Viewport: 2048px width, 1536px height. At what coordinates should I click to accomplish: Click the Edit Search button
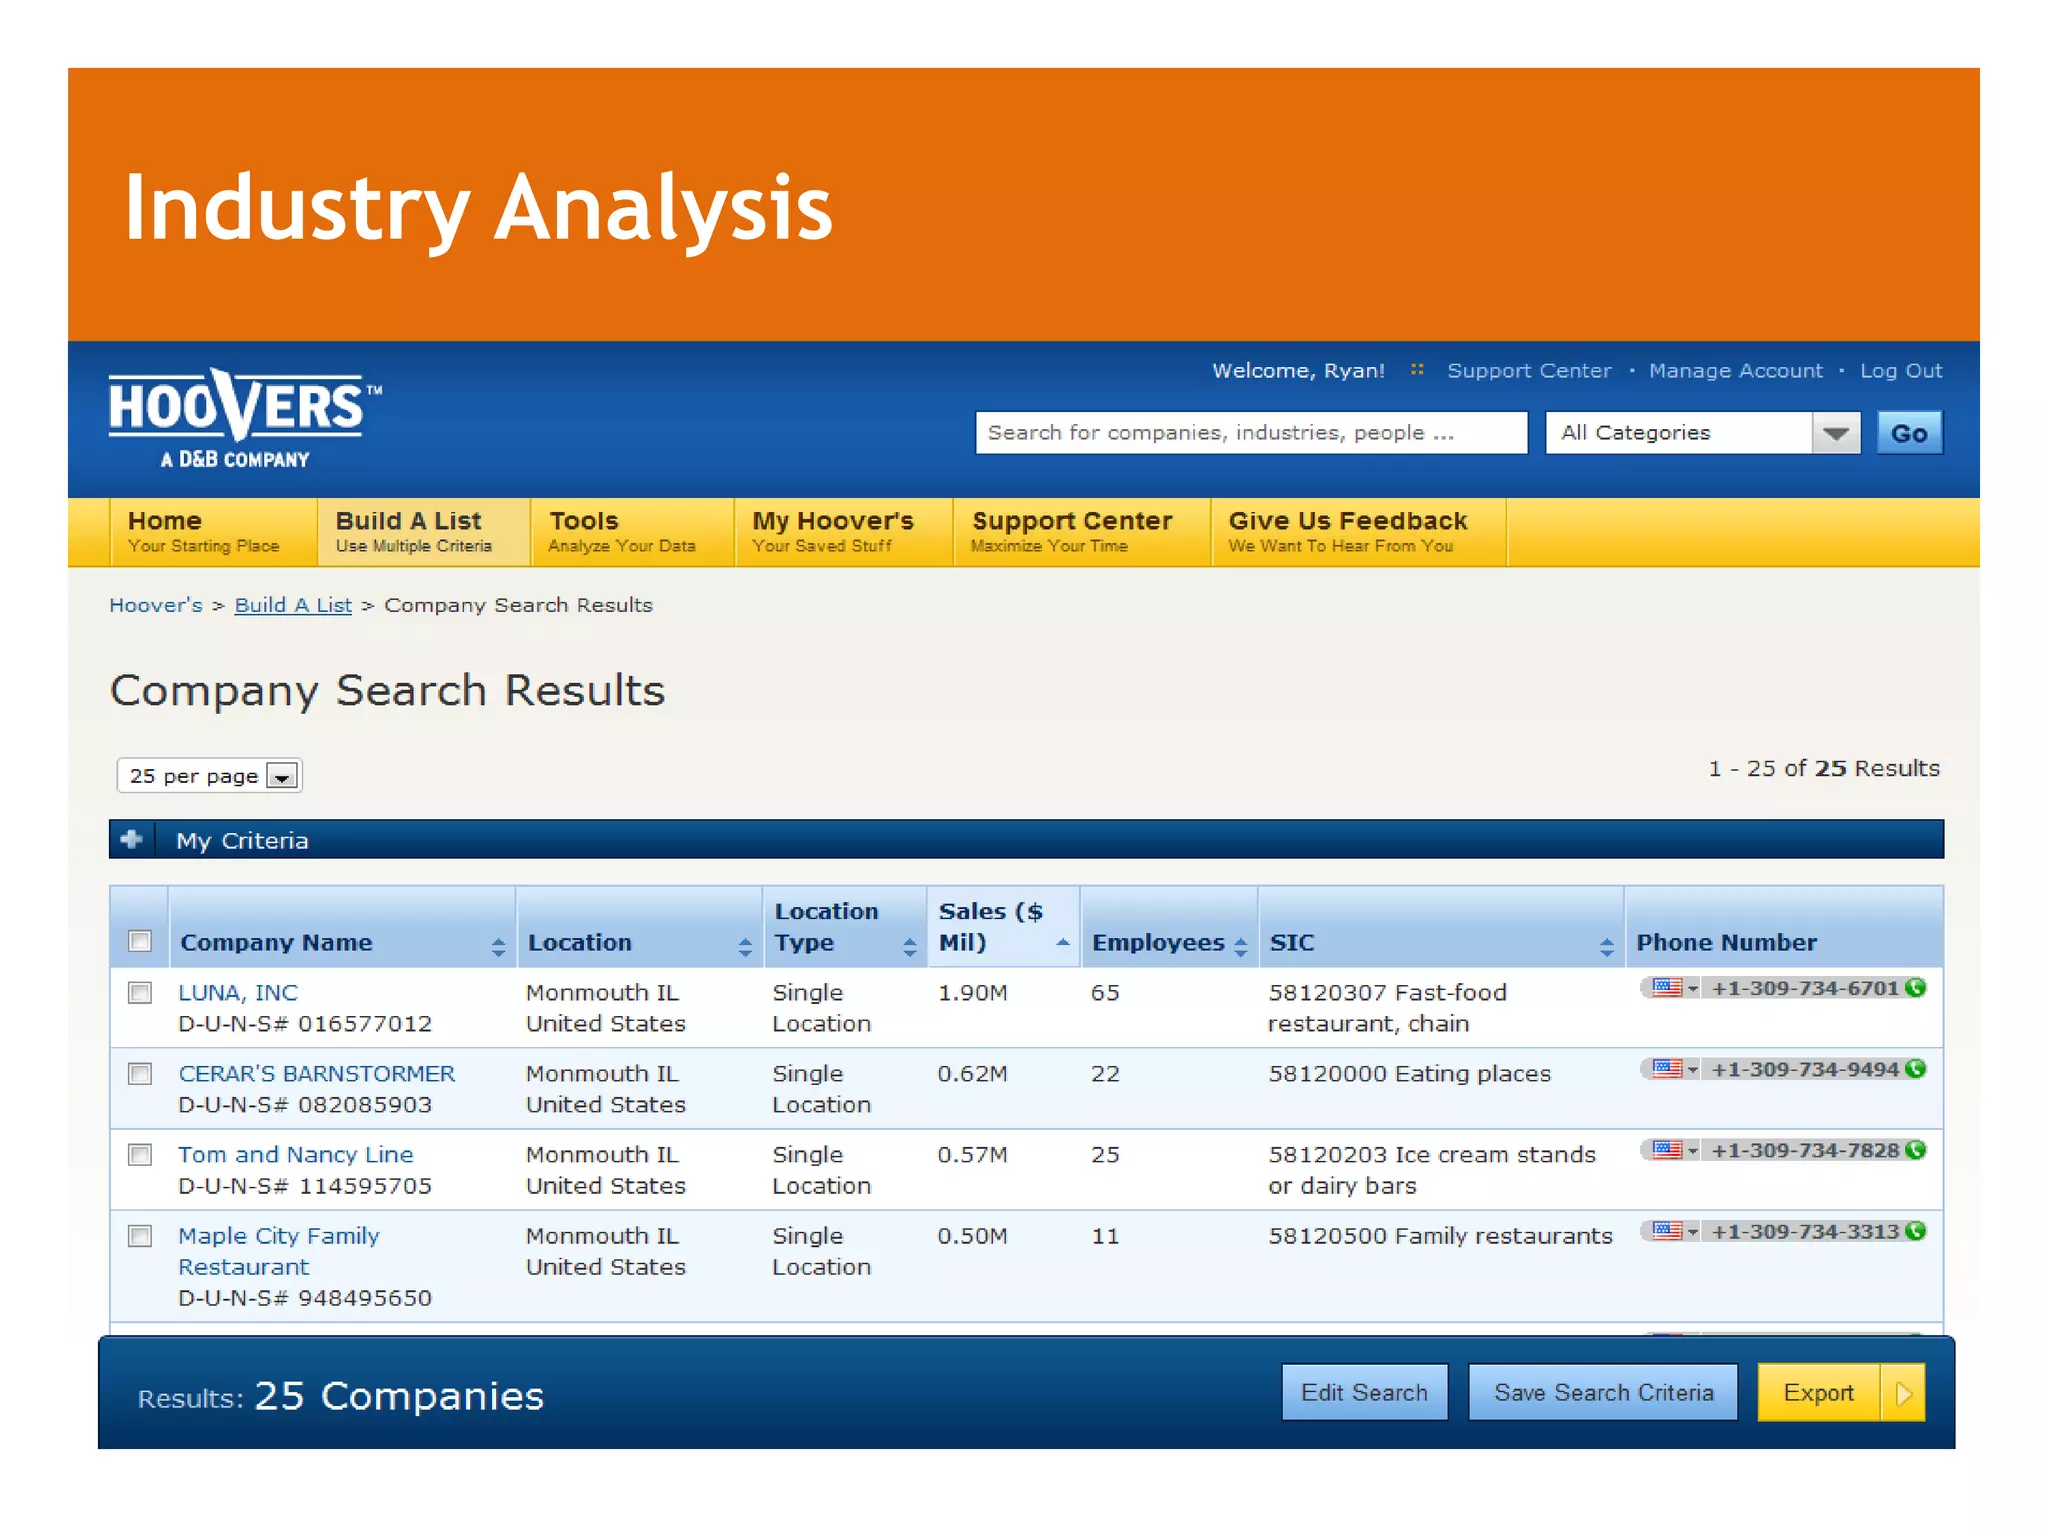tap(1364, 1393)
